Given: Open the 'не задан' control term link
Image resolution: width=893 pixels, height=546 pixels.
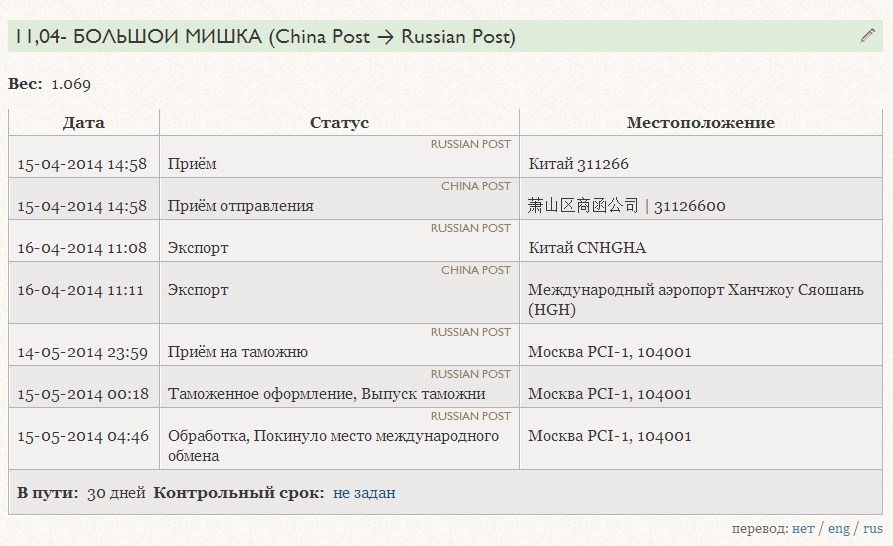Looking at the screenshot, I should click(x=364, y=493).
